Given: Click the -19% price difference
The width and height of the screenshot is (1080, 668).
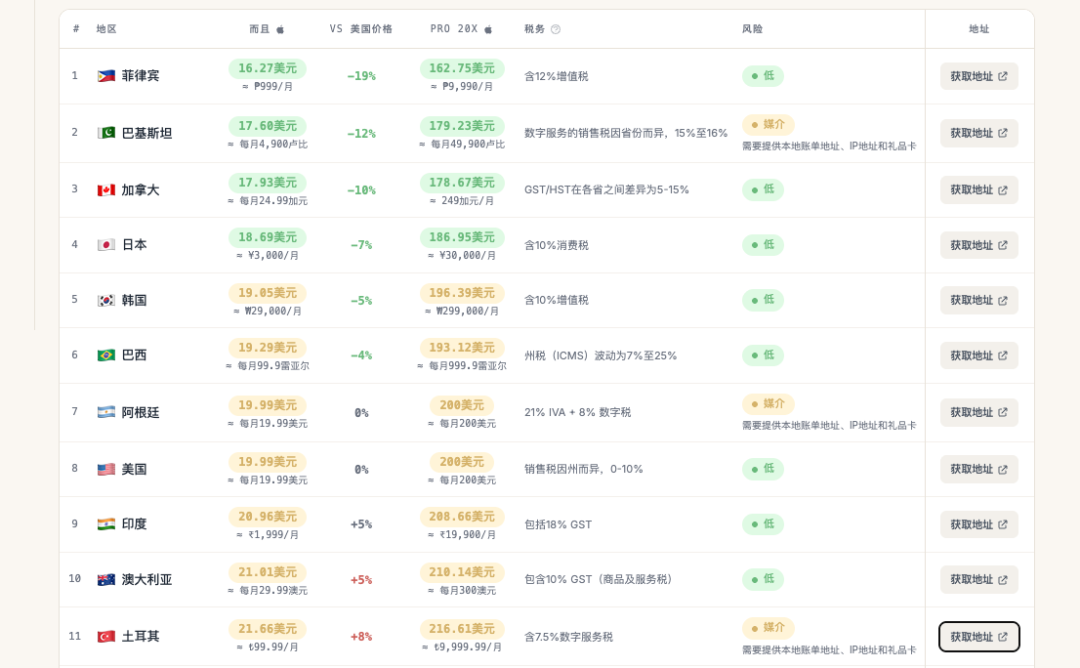Looking at the screenshot, I should coord(361,76).
